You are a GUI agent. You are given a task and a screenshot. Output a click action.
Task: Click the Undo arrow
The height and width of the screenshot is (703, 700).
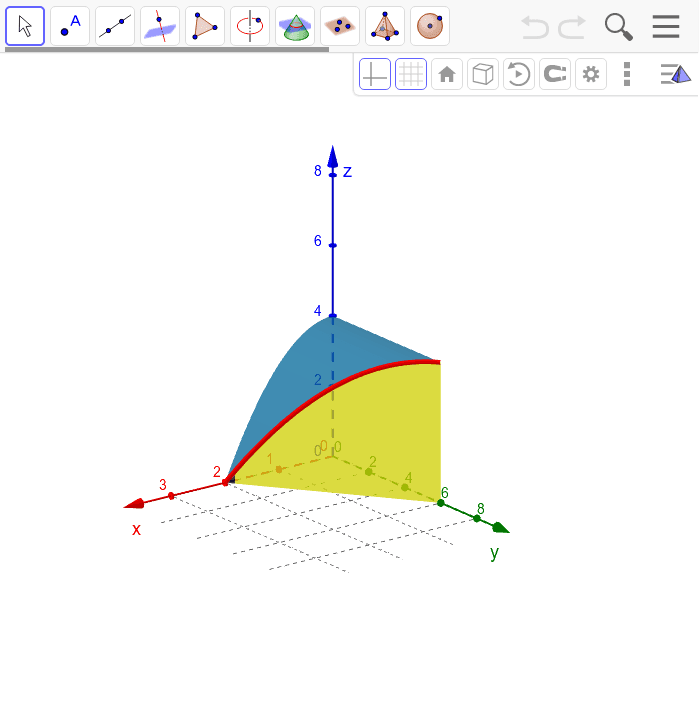[535, 27]
